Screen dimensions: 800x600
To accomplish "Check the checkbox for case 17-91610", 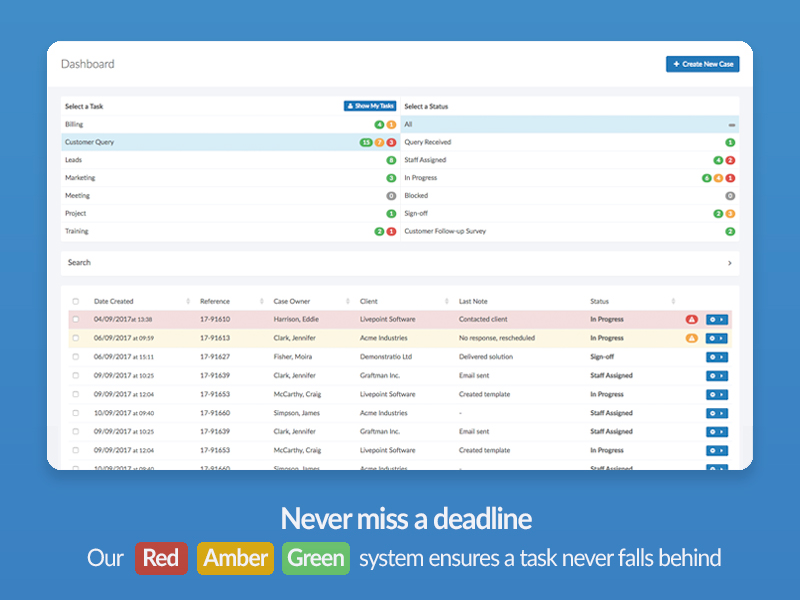I will pos(77,319).
